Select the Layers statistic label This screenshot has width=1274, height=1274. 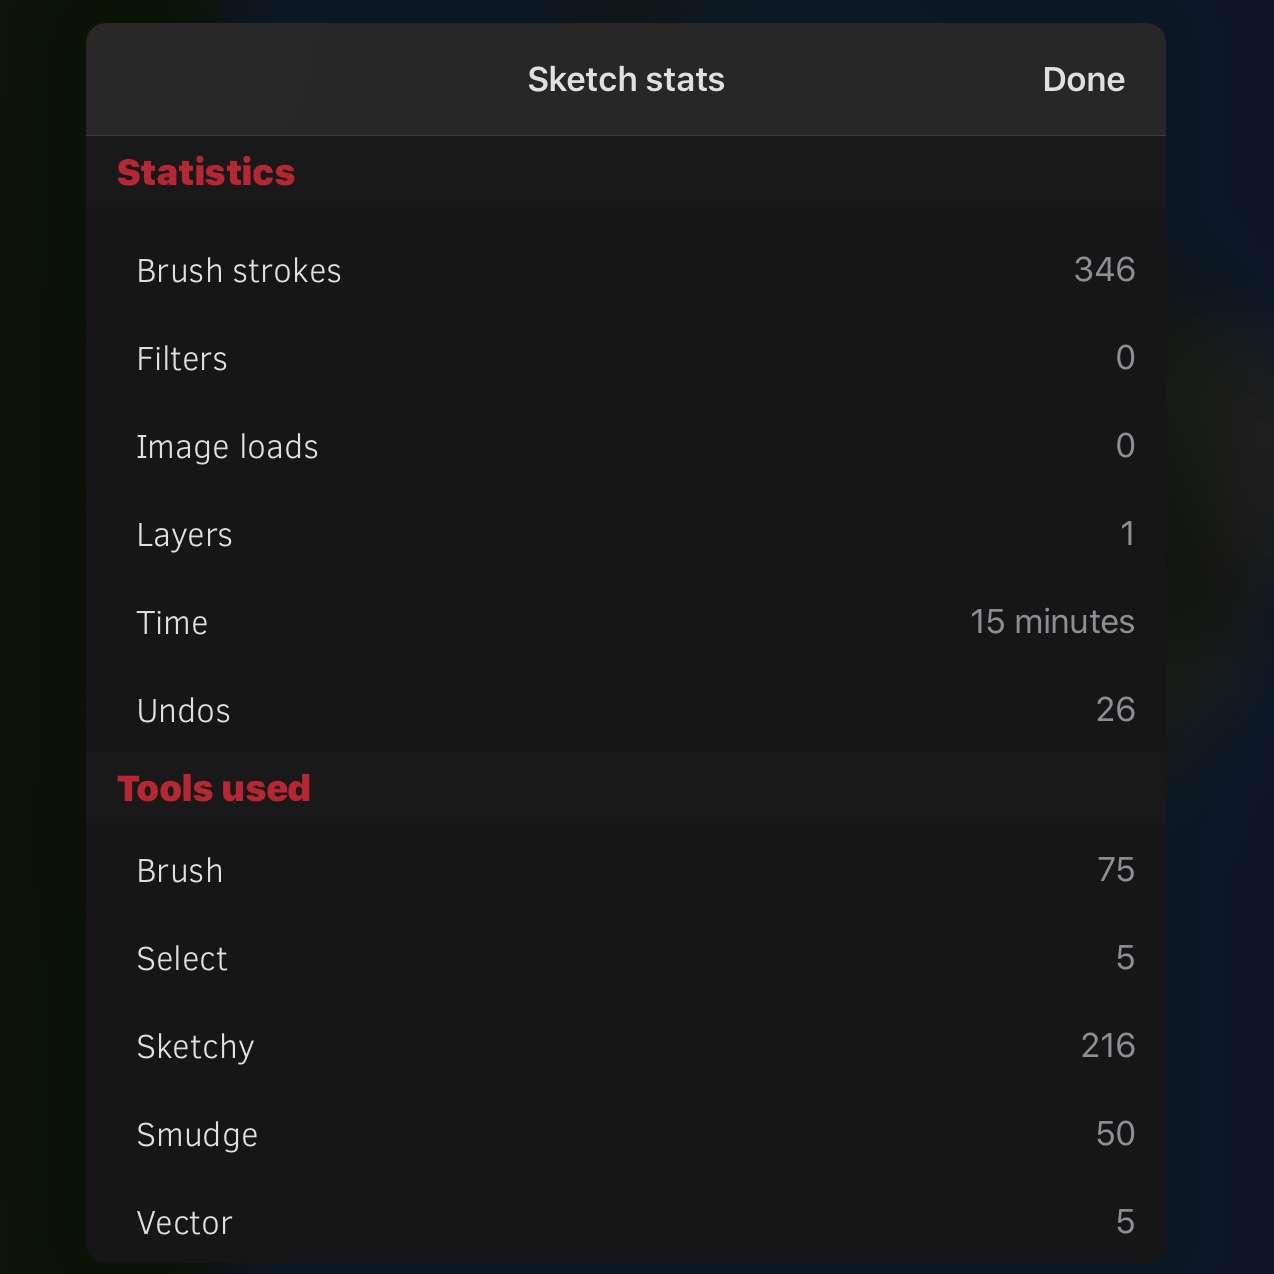[185, 535]
